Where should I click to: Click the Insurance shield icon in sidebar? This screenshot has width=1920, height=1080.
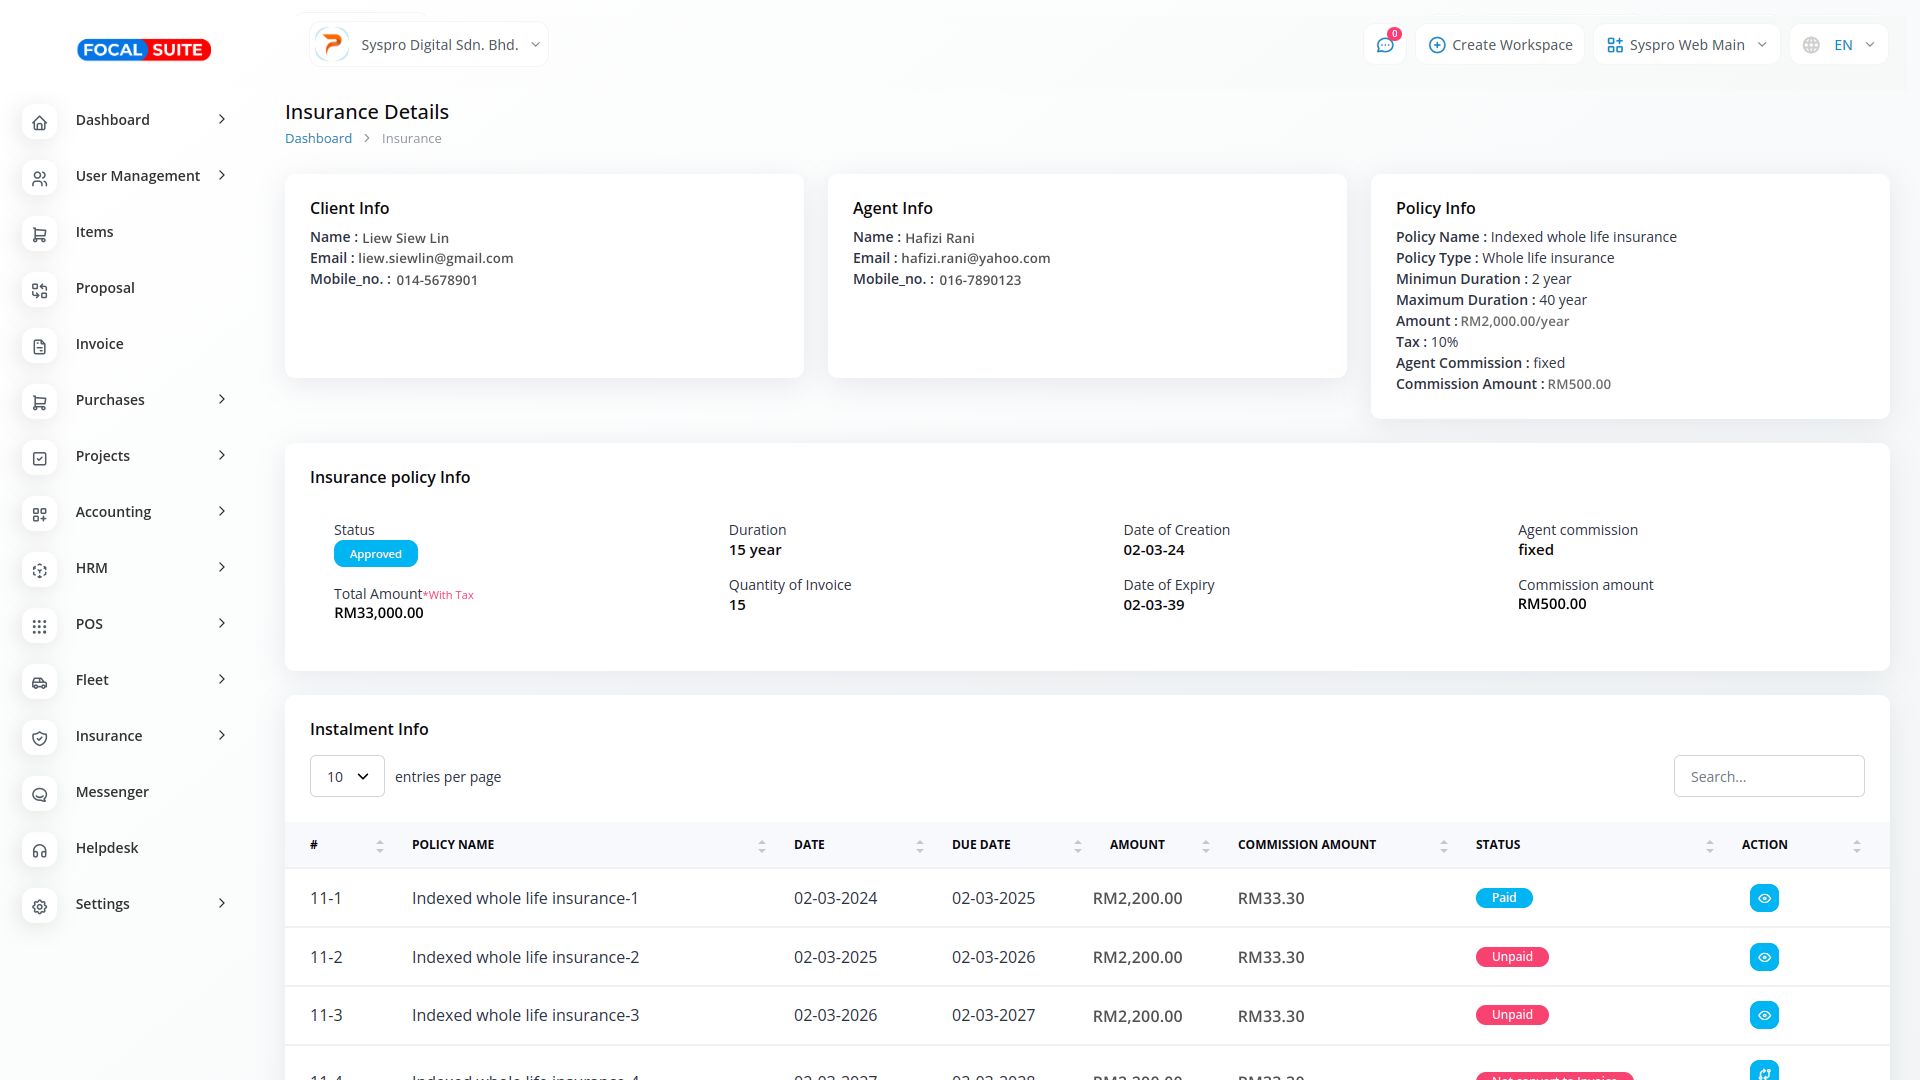pos(39,738)
